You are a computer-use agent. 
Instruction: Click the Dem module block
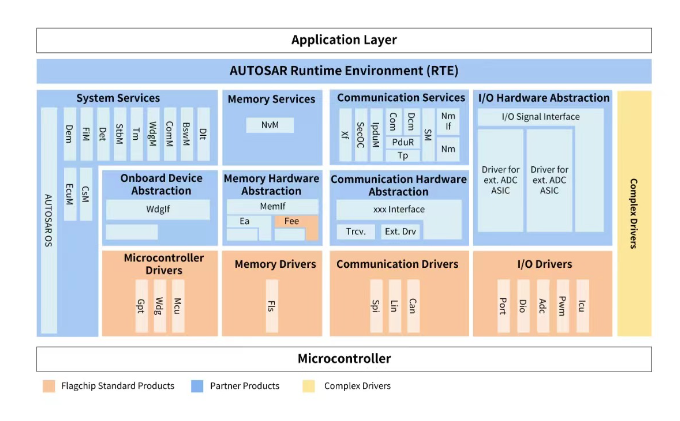[x=69, y=134]
